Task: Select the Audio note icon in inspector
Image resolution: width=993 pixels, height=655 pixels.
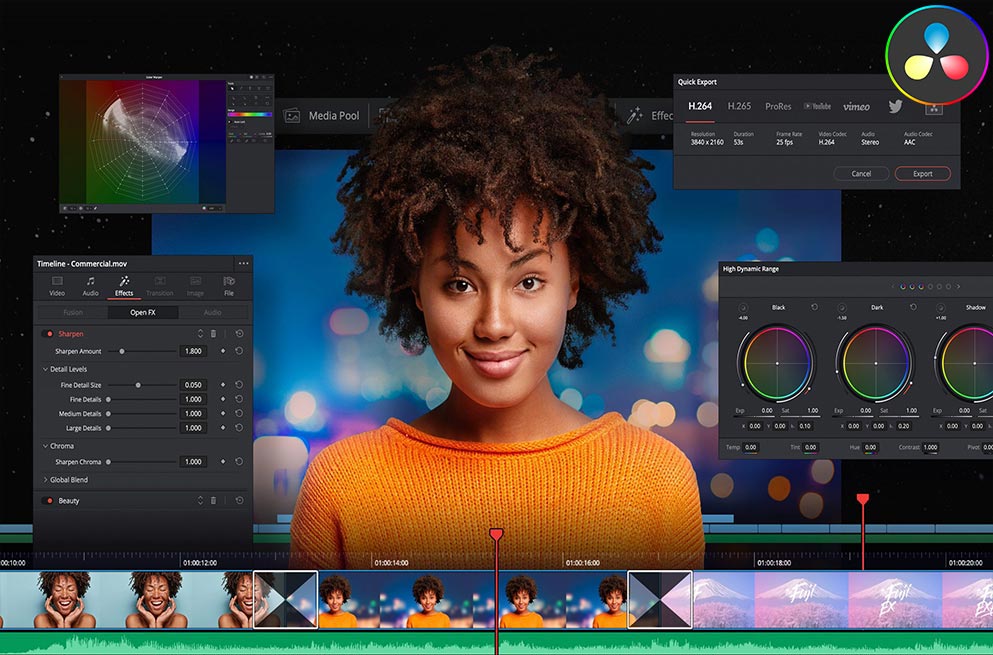Action: 90,285
